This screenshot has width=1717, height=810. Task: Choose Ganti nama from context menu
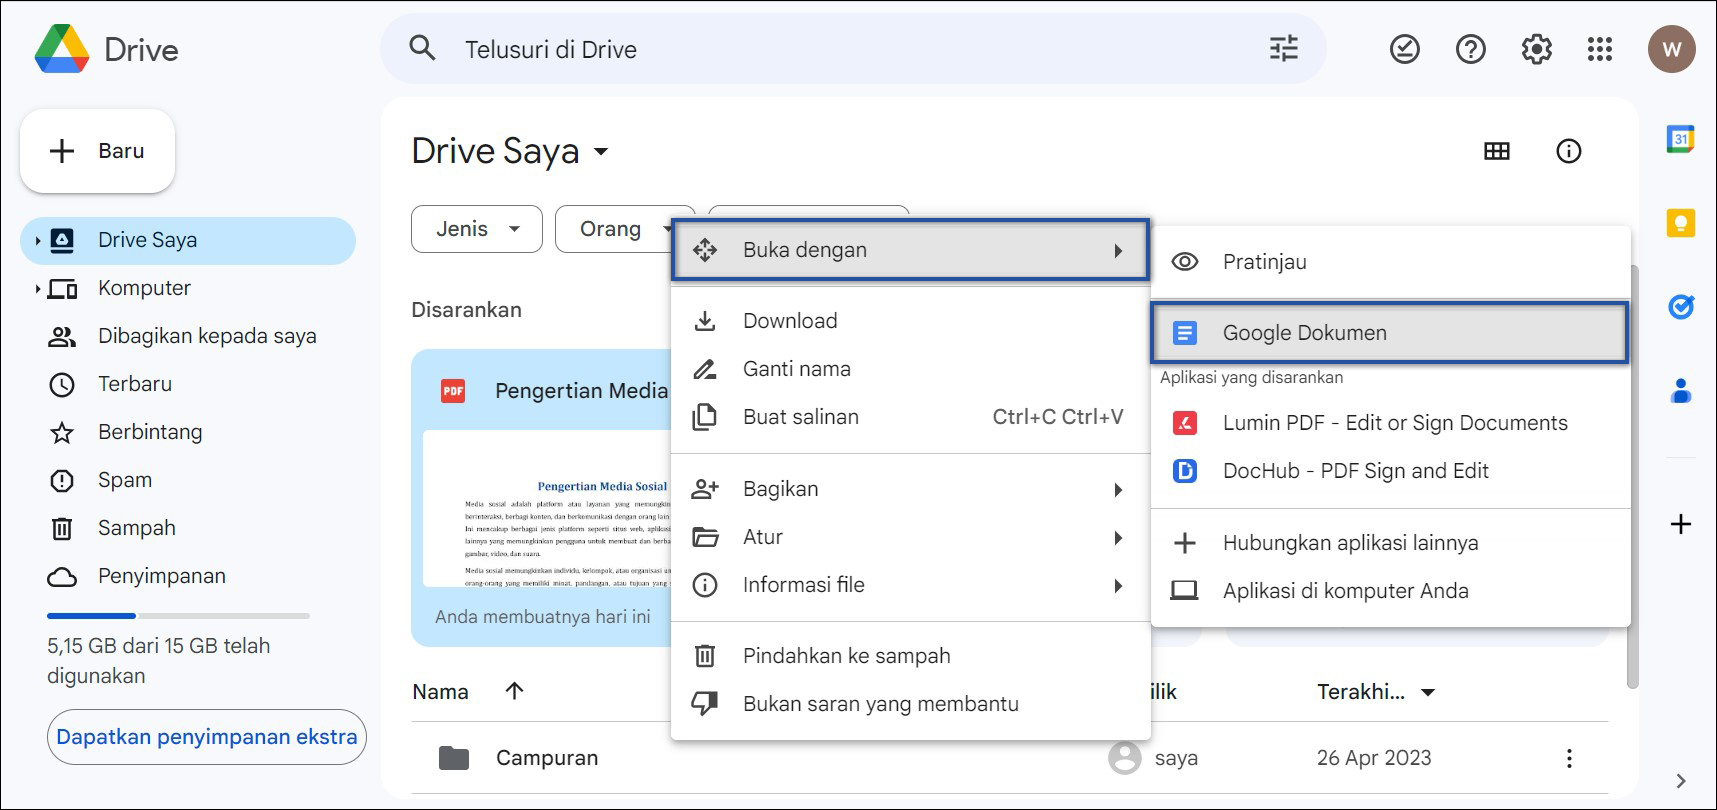910,369
